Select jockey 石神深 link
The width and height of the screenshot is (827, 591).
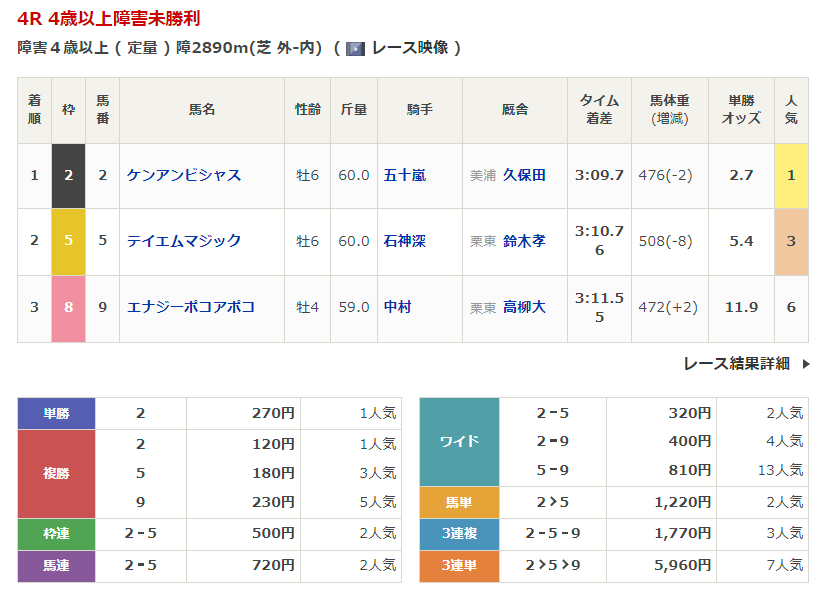[x=405, y=241]
